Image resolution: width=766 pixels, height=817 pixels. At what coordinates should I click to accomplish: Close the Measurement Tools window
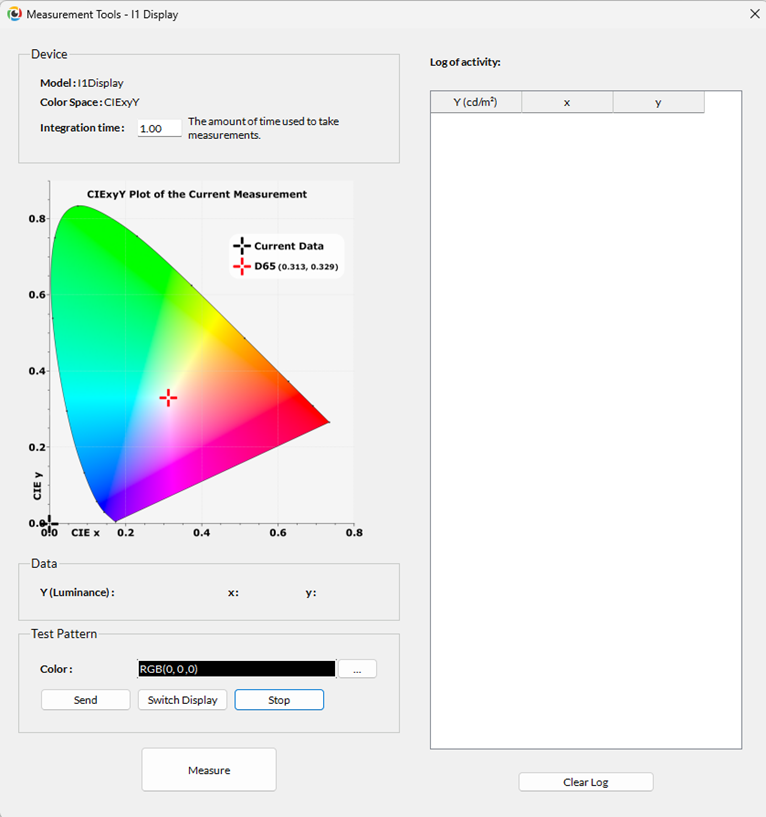(x=753, y=14)
